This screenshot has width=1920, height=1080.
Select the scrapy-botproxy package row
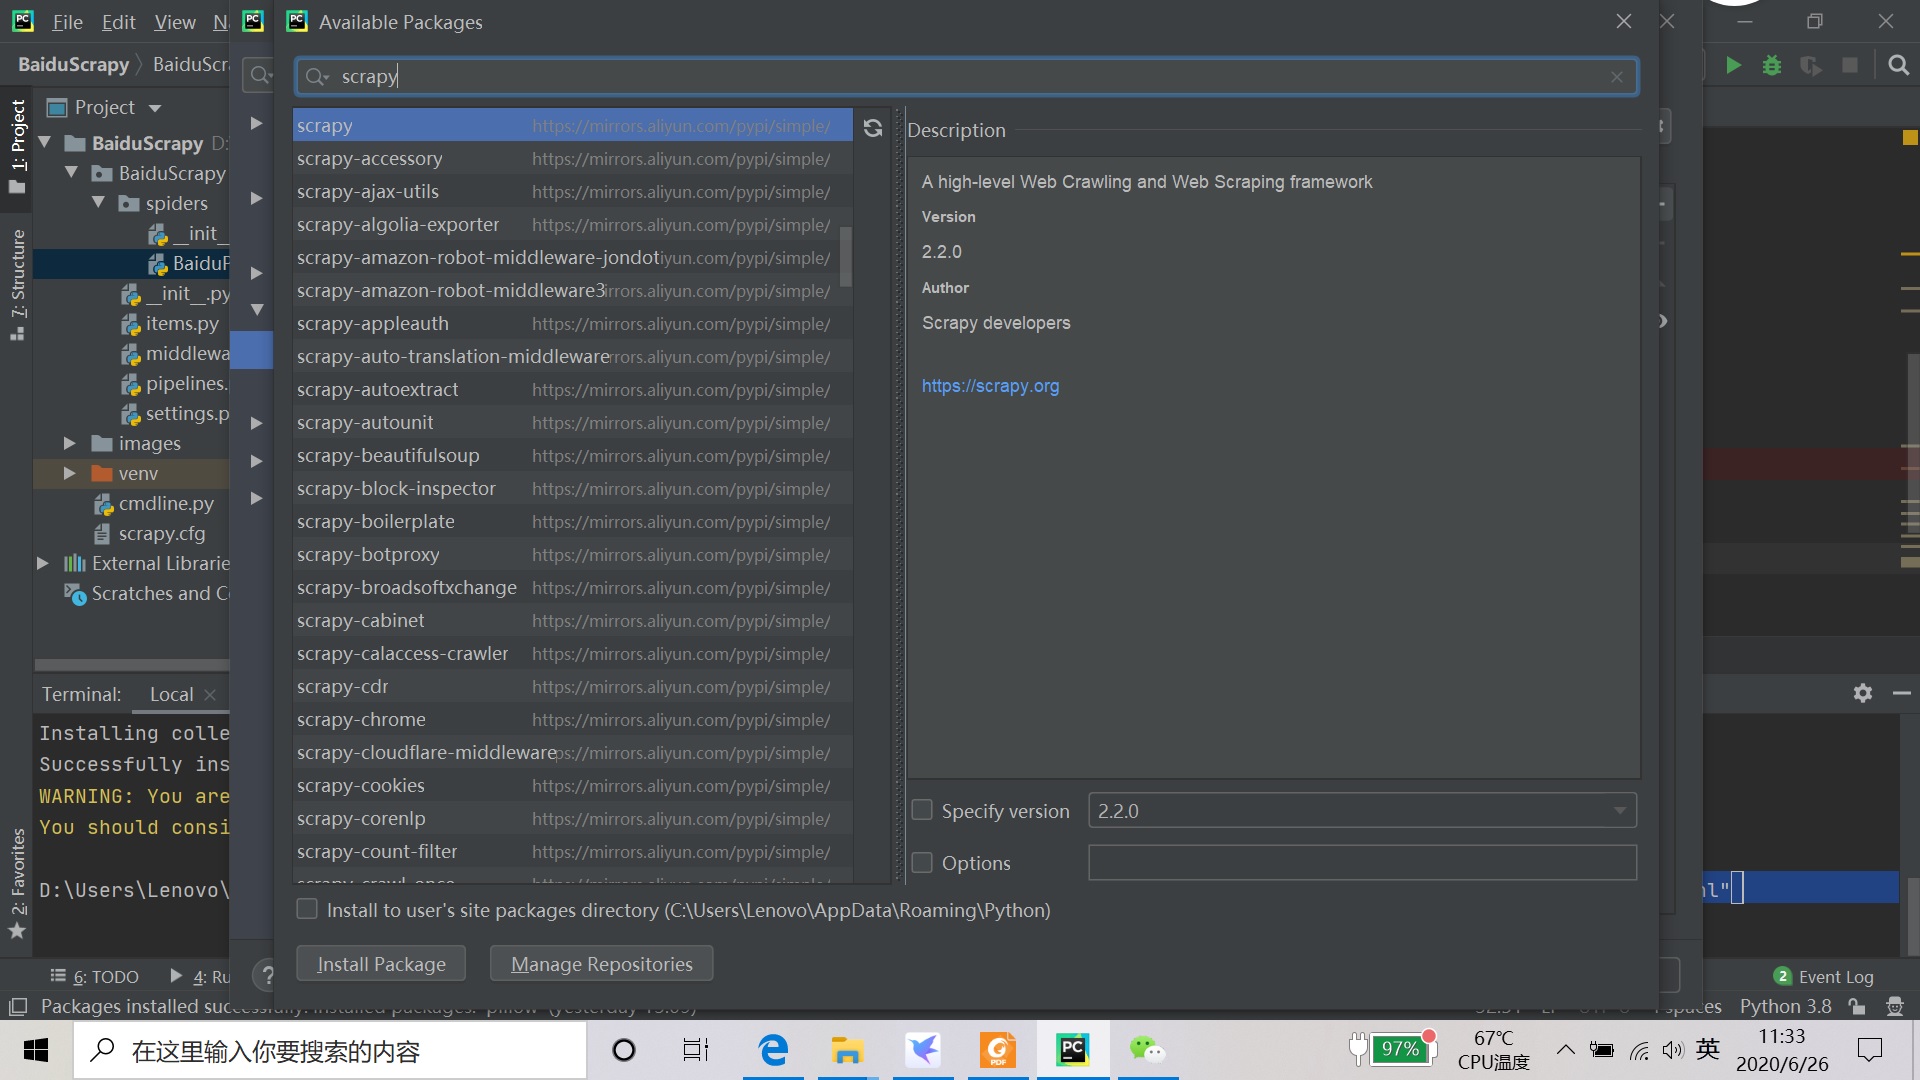click(x=572, y=554)
